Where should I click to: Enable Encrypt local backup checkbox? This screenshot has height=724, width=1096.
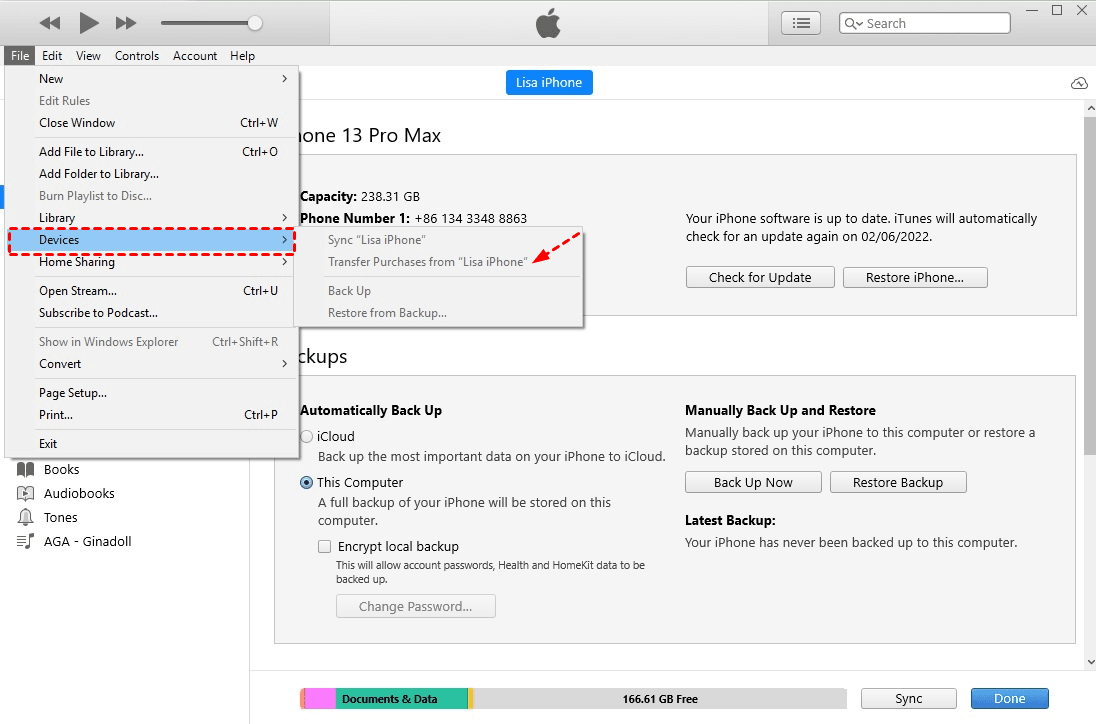coord(324,546)
